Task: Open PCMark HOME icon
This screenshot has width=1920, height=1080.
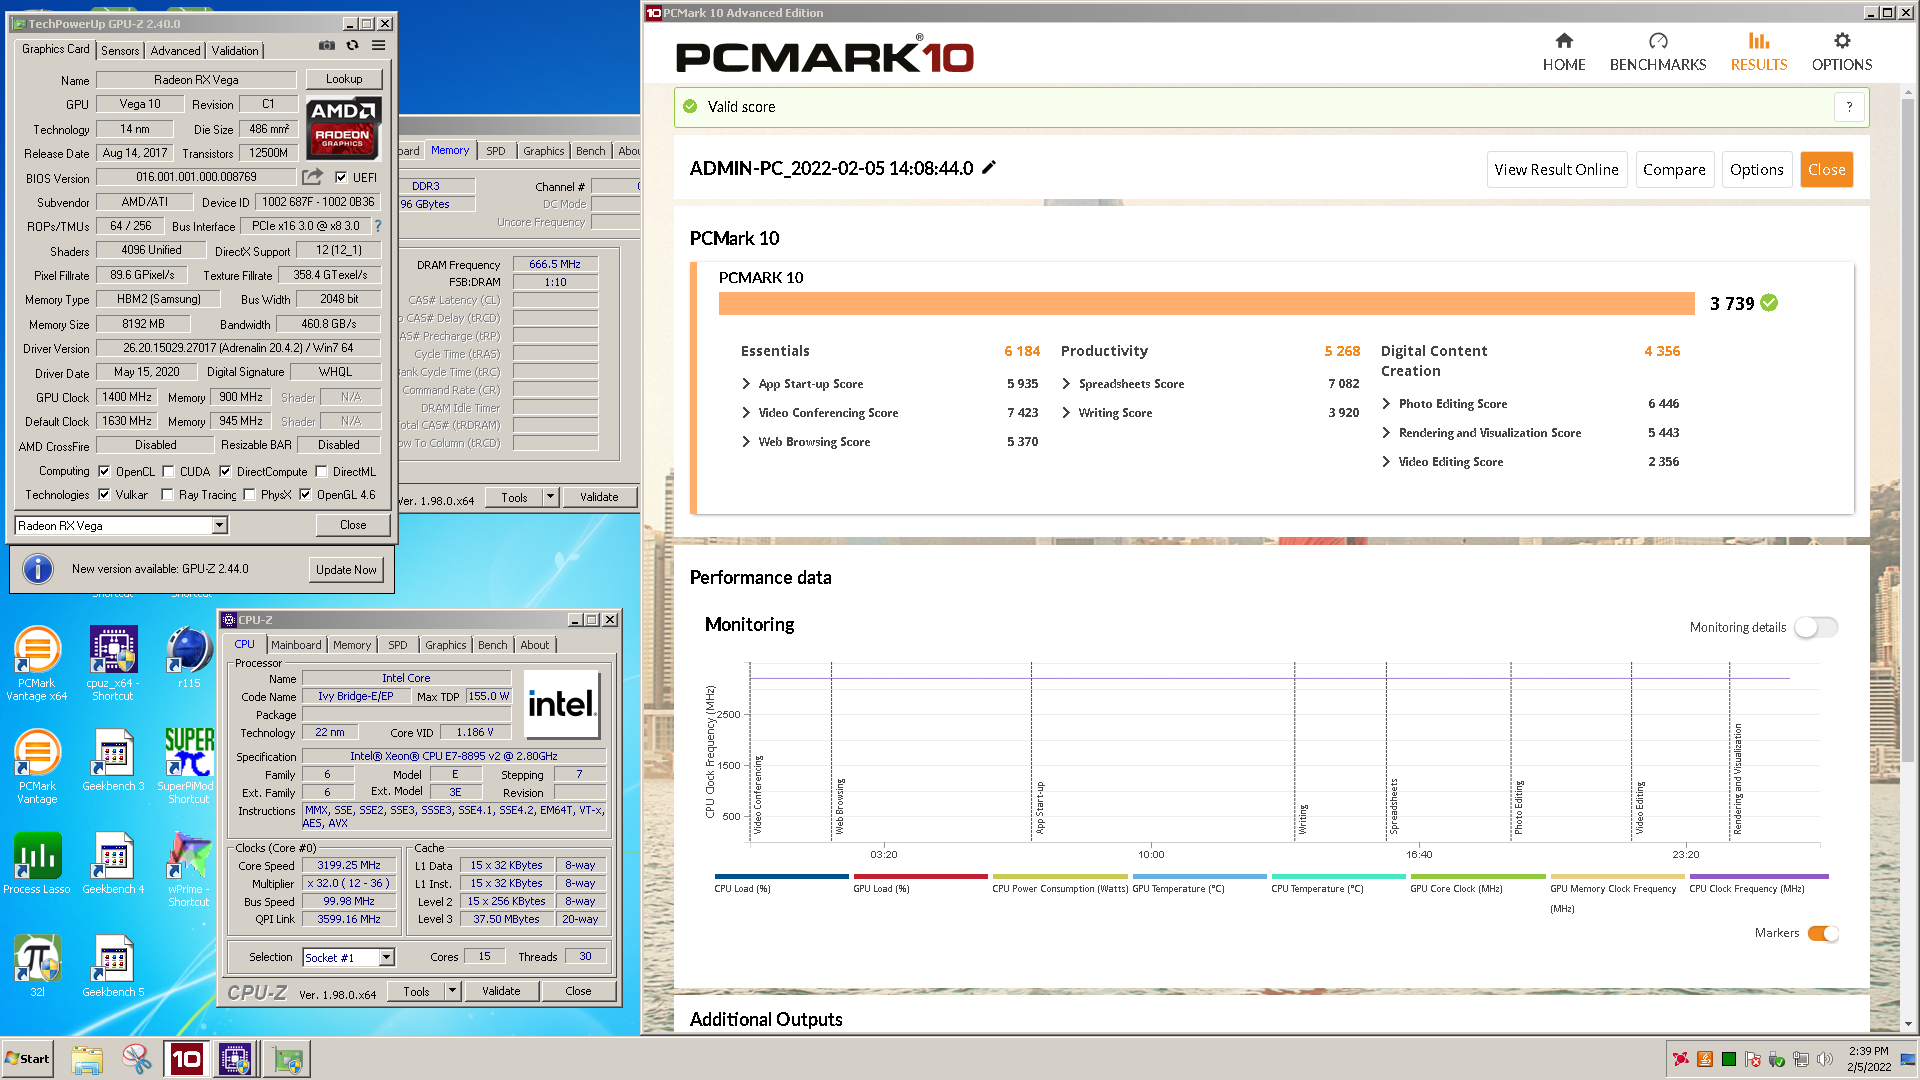Action: click(1564, 41)
